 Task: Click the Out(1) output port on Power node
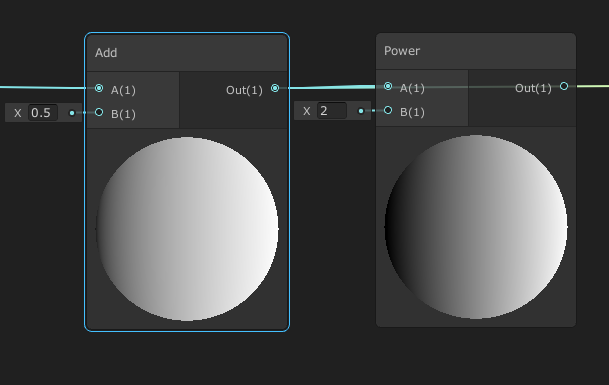pos(564,86)
